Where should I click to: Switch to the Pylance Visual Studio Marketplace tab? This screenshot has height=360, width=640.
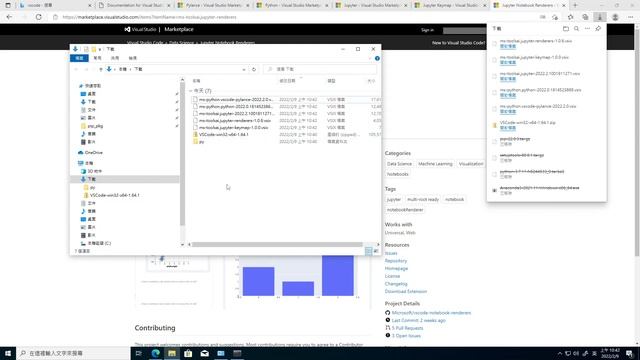pyautogui.click(x=213, y=5)
